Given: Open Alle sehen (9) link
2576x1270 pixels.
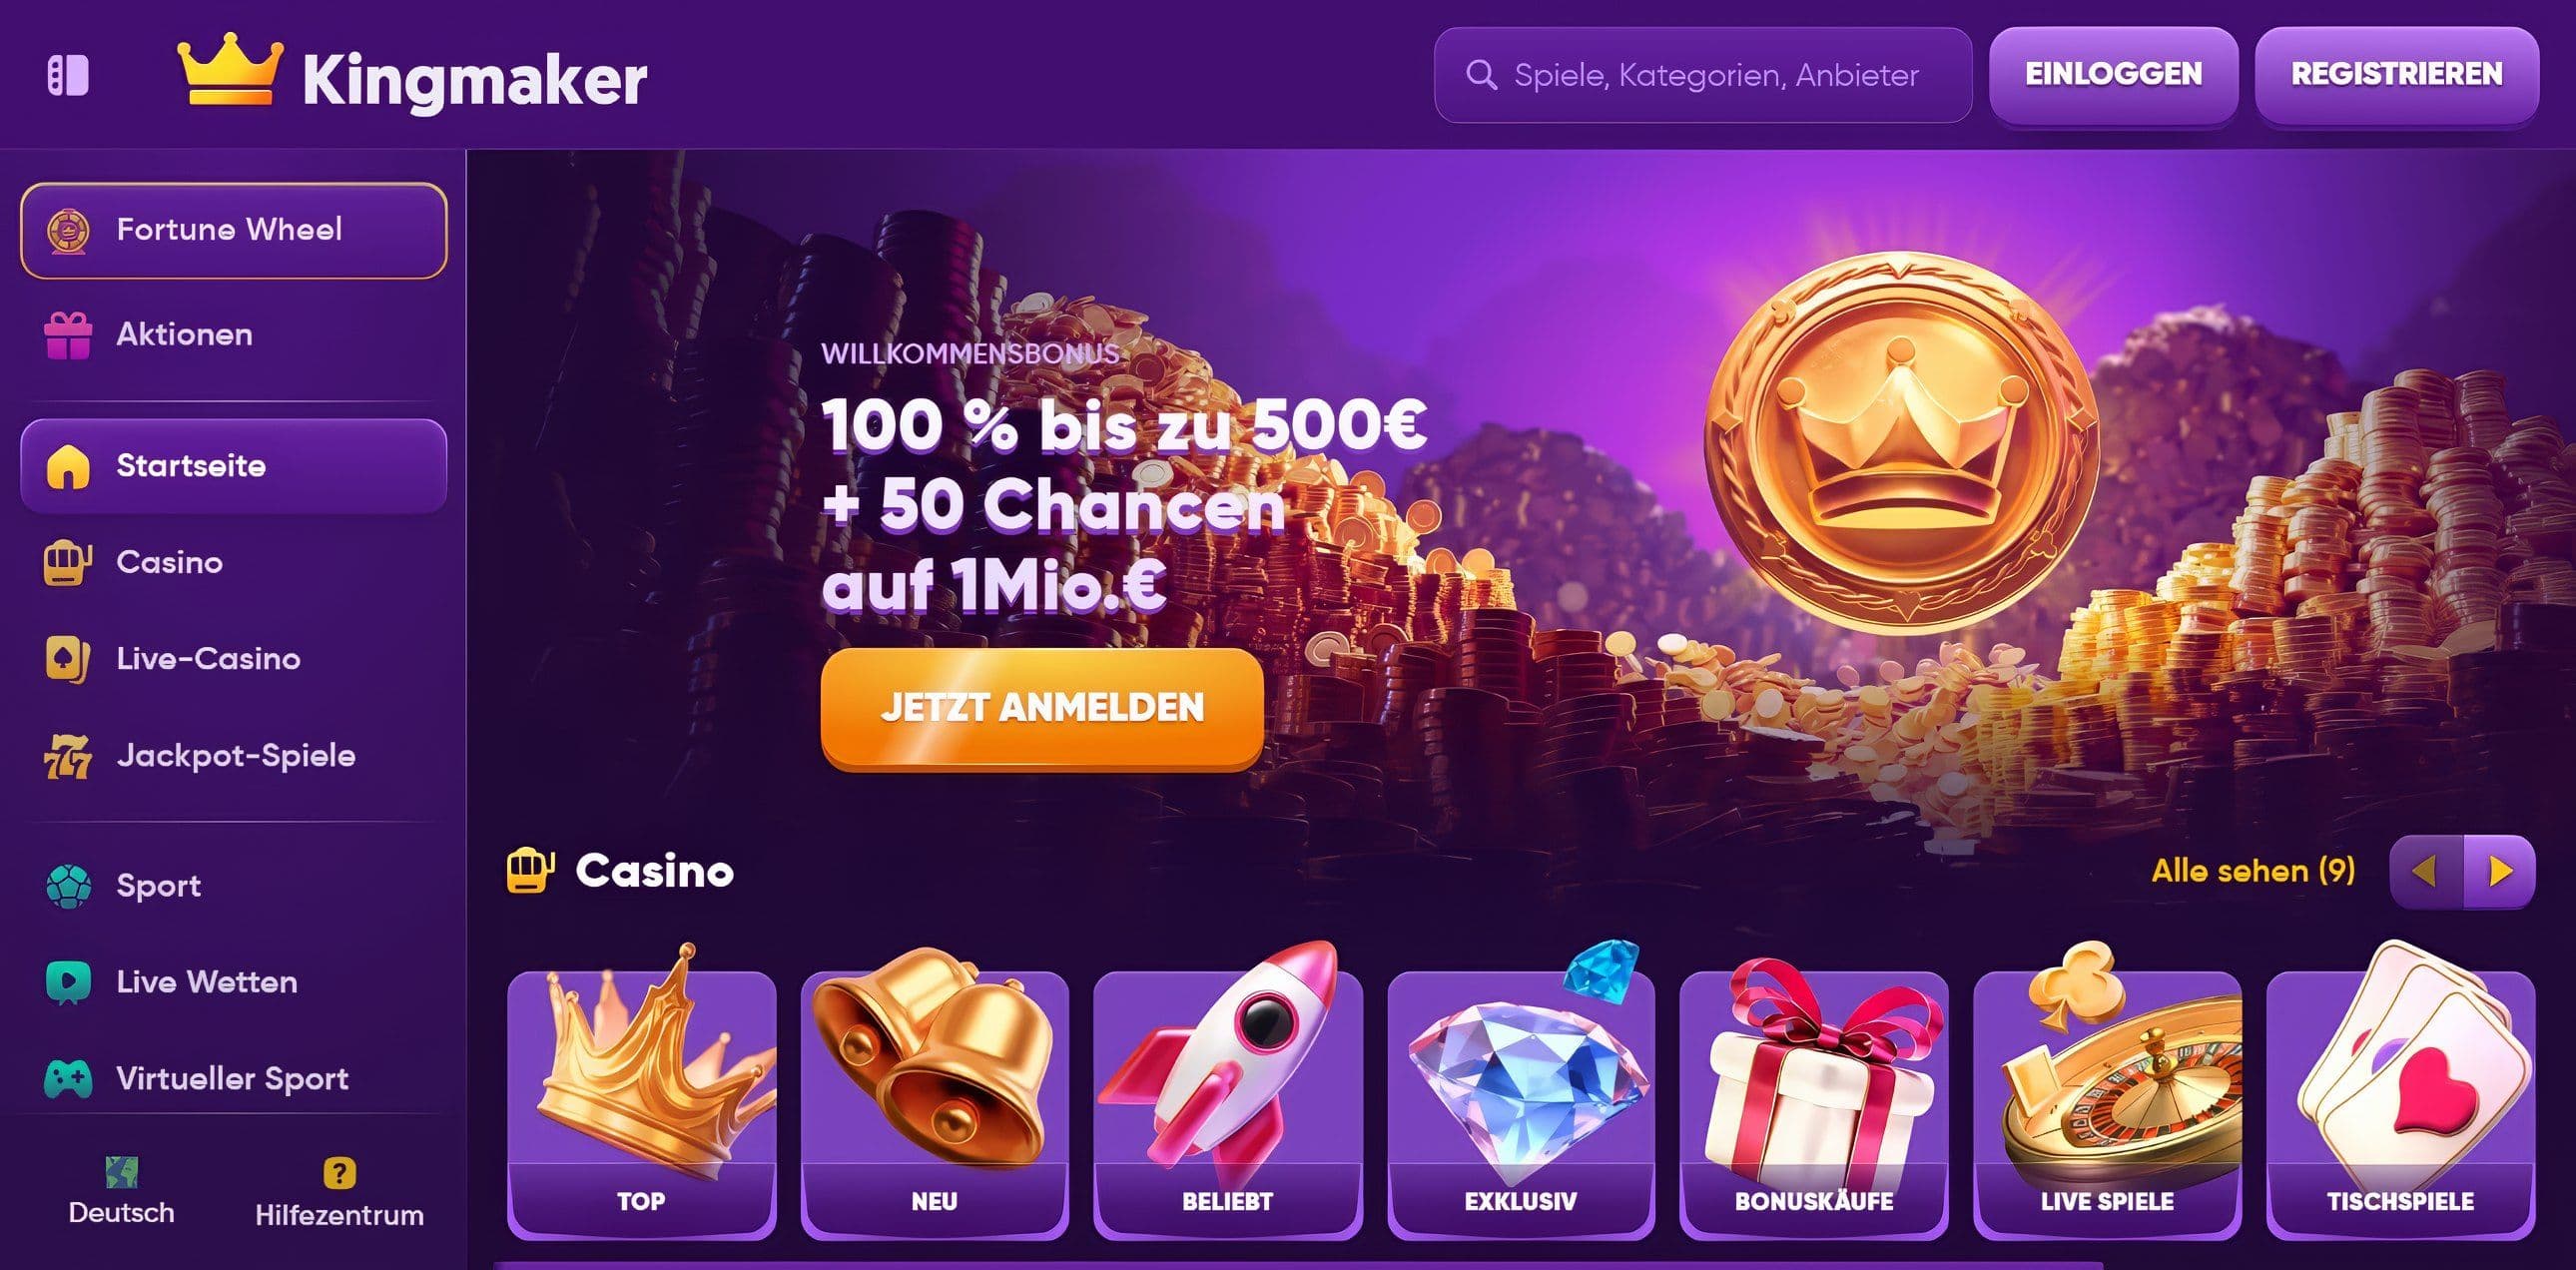Looking at the screenshot, I should point(2253,871).
